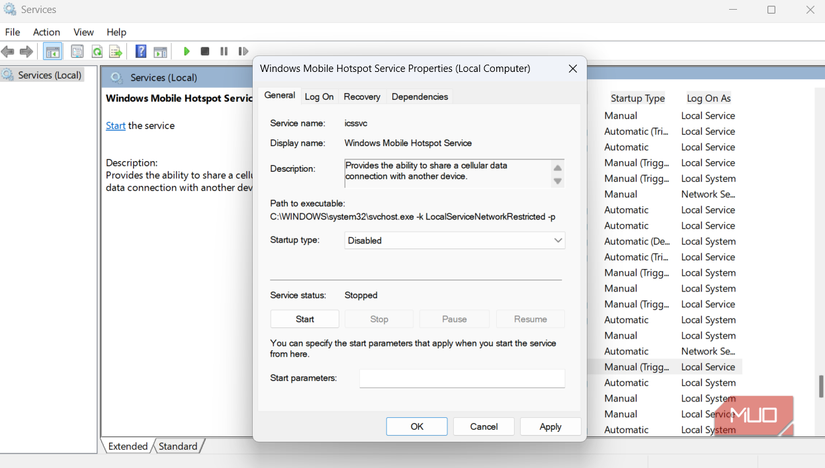Open Help via the blue question-mark icon
This screenshot has width=825, height=468.
click(141, 51)
